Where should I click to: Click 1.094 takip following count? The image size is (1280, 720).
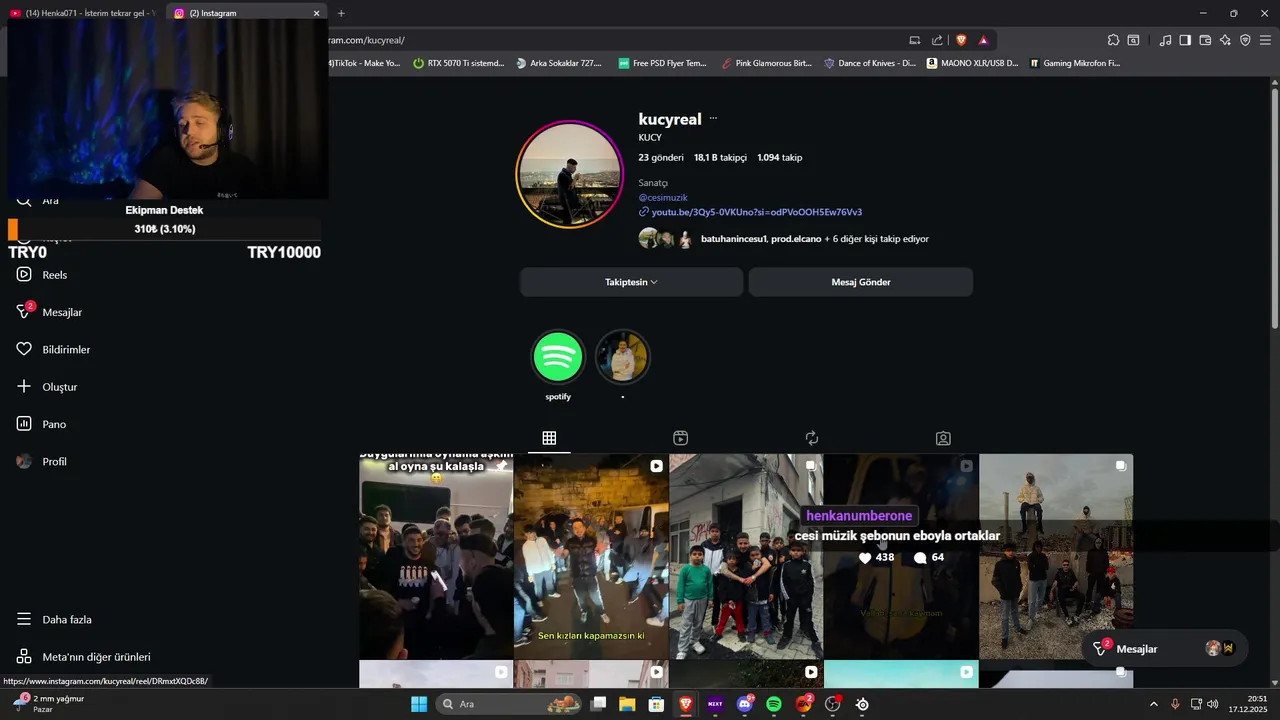[780, 157]
